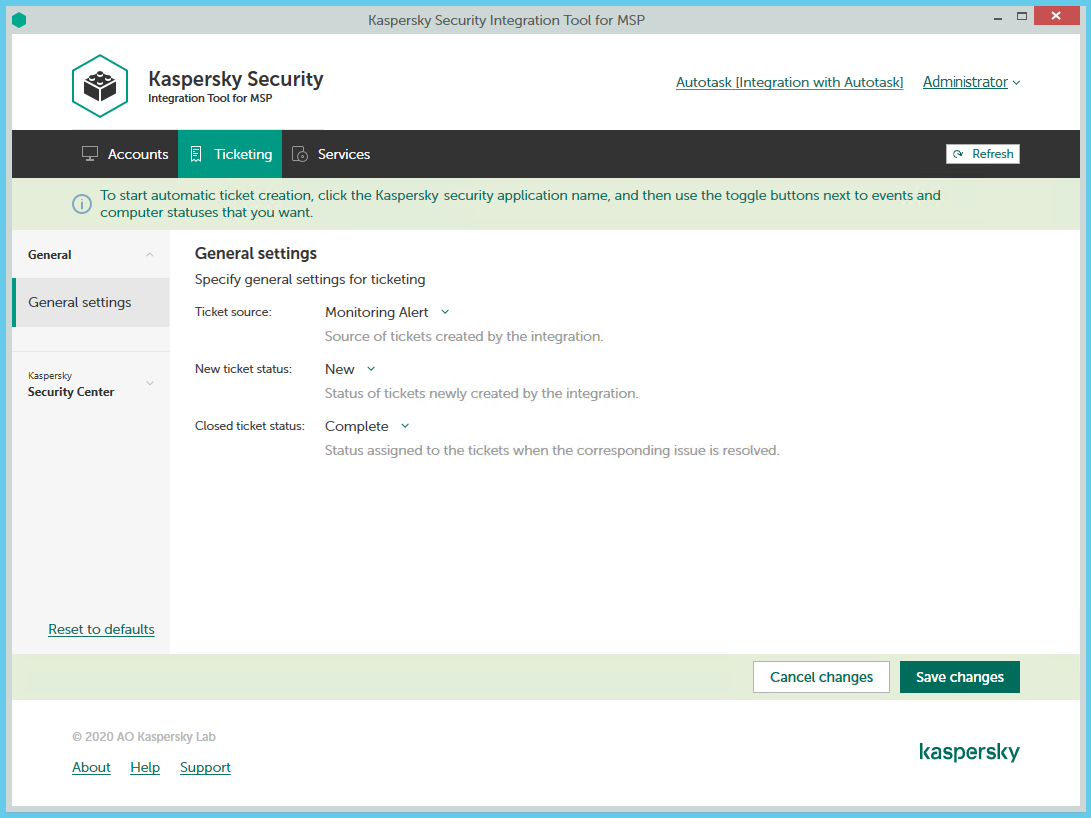Click the Services gear icon
The height and width of the screenshot is (818, 1091).
(299, 153)
